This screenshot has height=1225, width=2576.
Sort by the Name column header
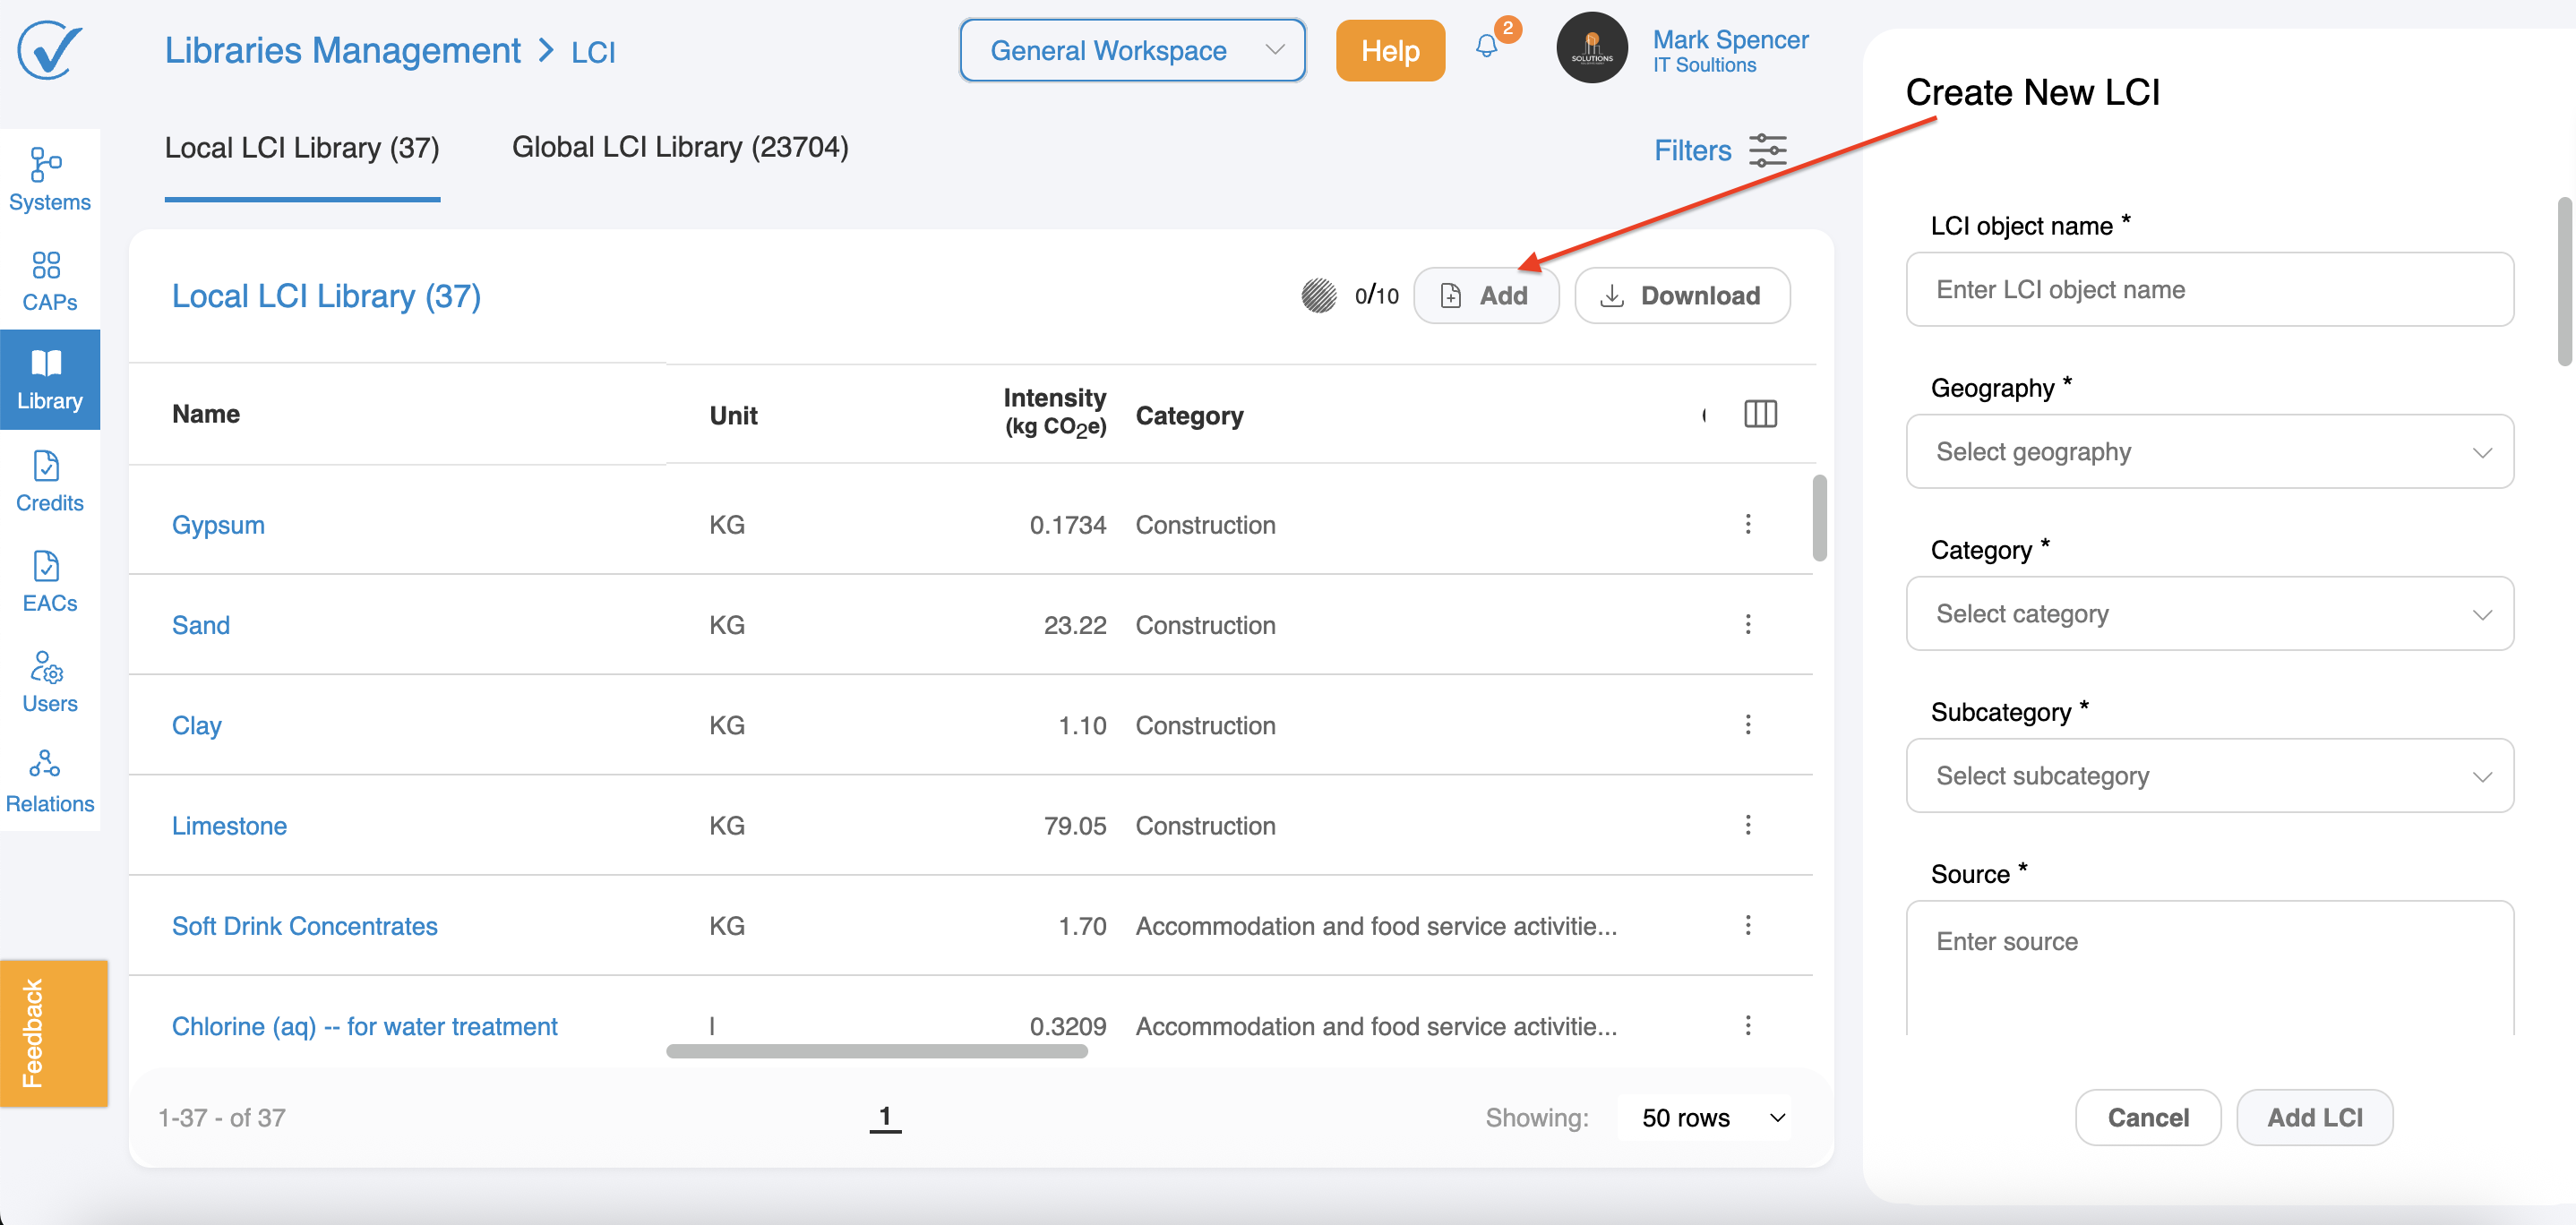(206, 414)
